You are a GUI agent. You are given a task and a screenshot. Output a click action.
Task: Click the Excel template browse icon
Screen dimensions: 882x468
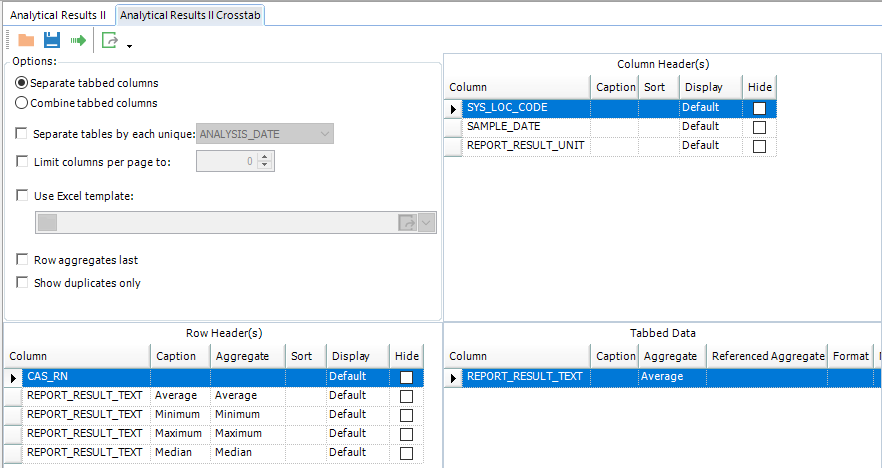click(x=407, y=223)
